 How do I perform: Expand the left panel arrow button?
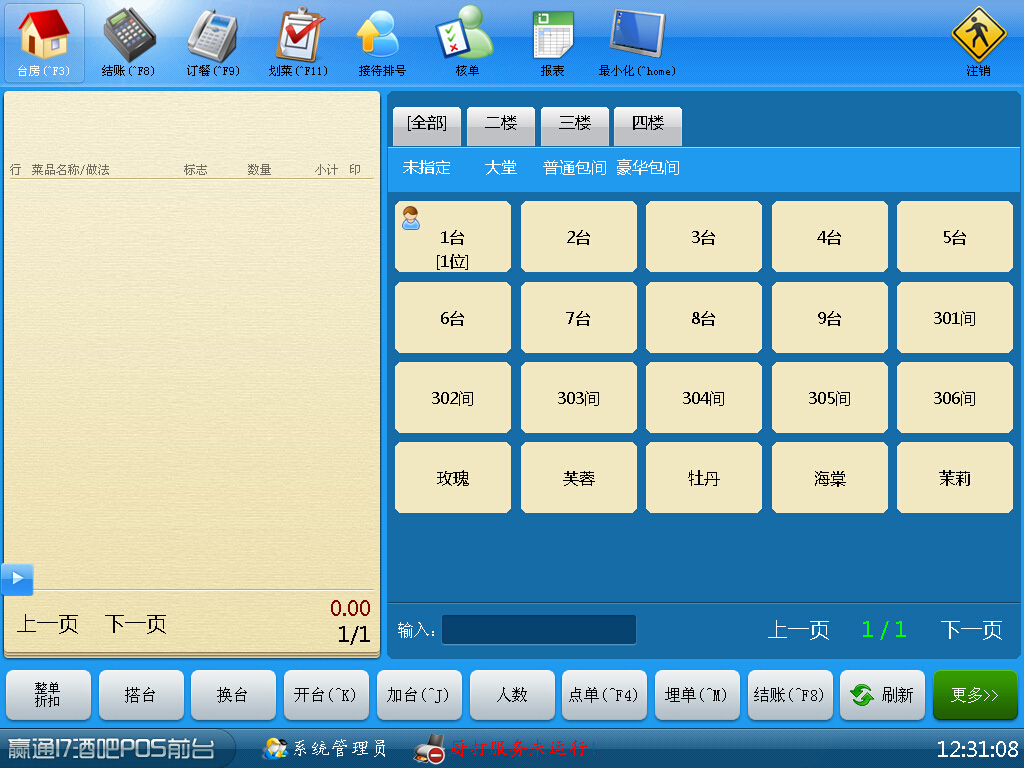(x=17, y=578)
